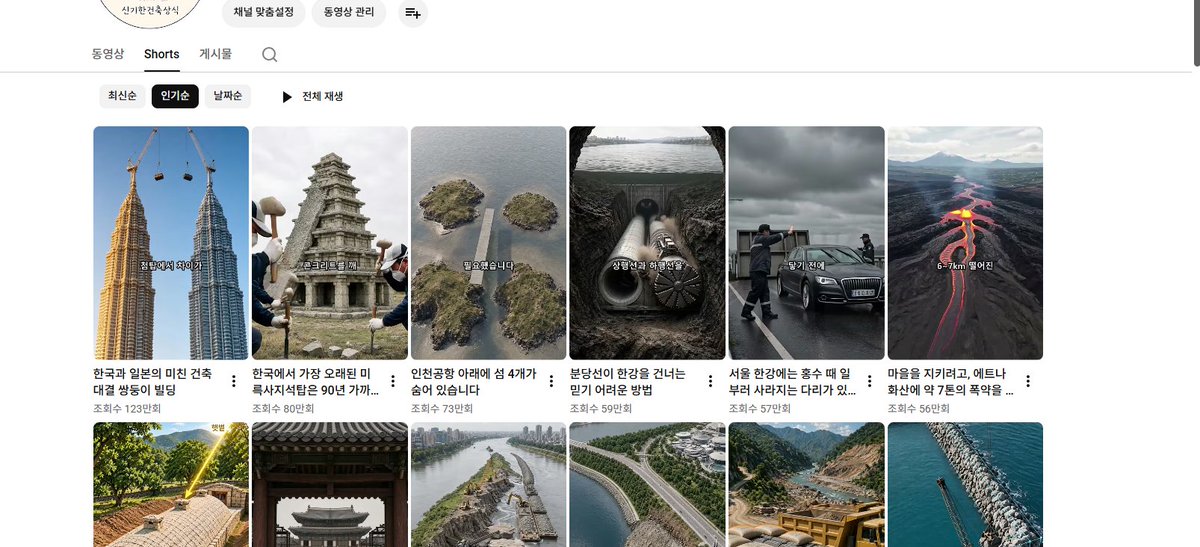1200x547 pixels.
Task: Sort shorts by 날짜순
Action: tap(228, 96)
